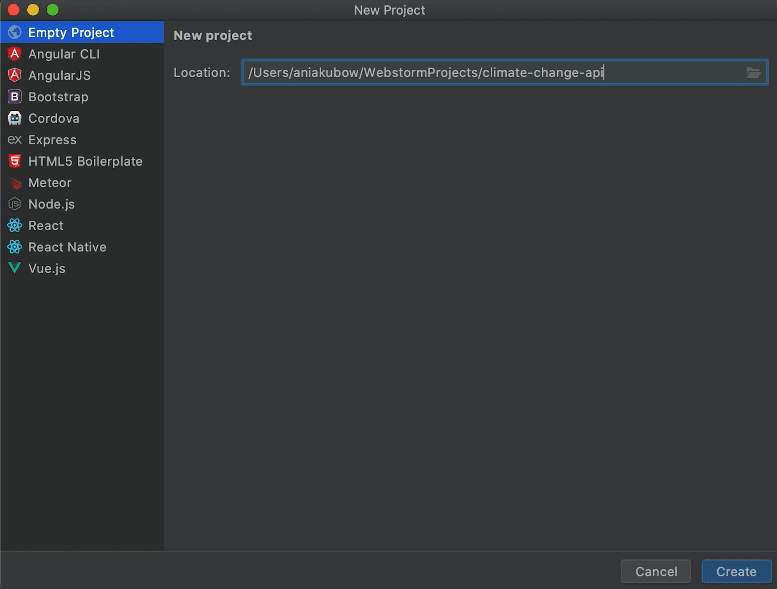Click the Vue.js V icon

click(x=14, y=268)
